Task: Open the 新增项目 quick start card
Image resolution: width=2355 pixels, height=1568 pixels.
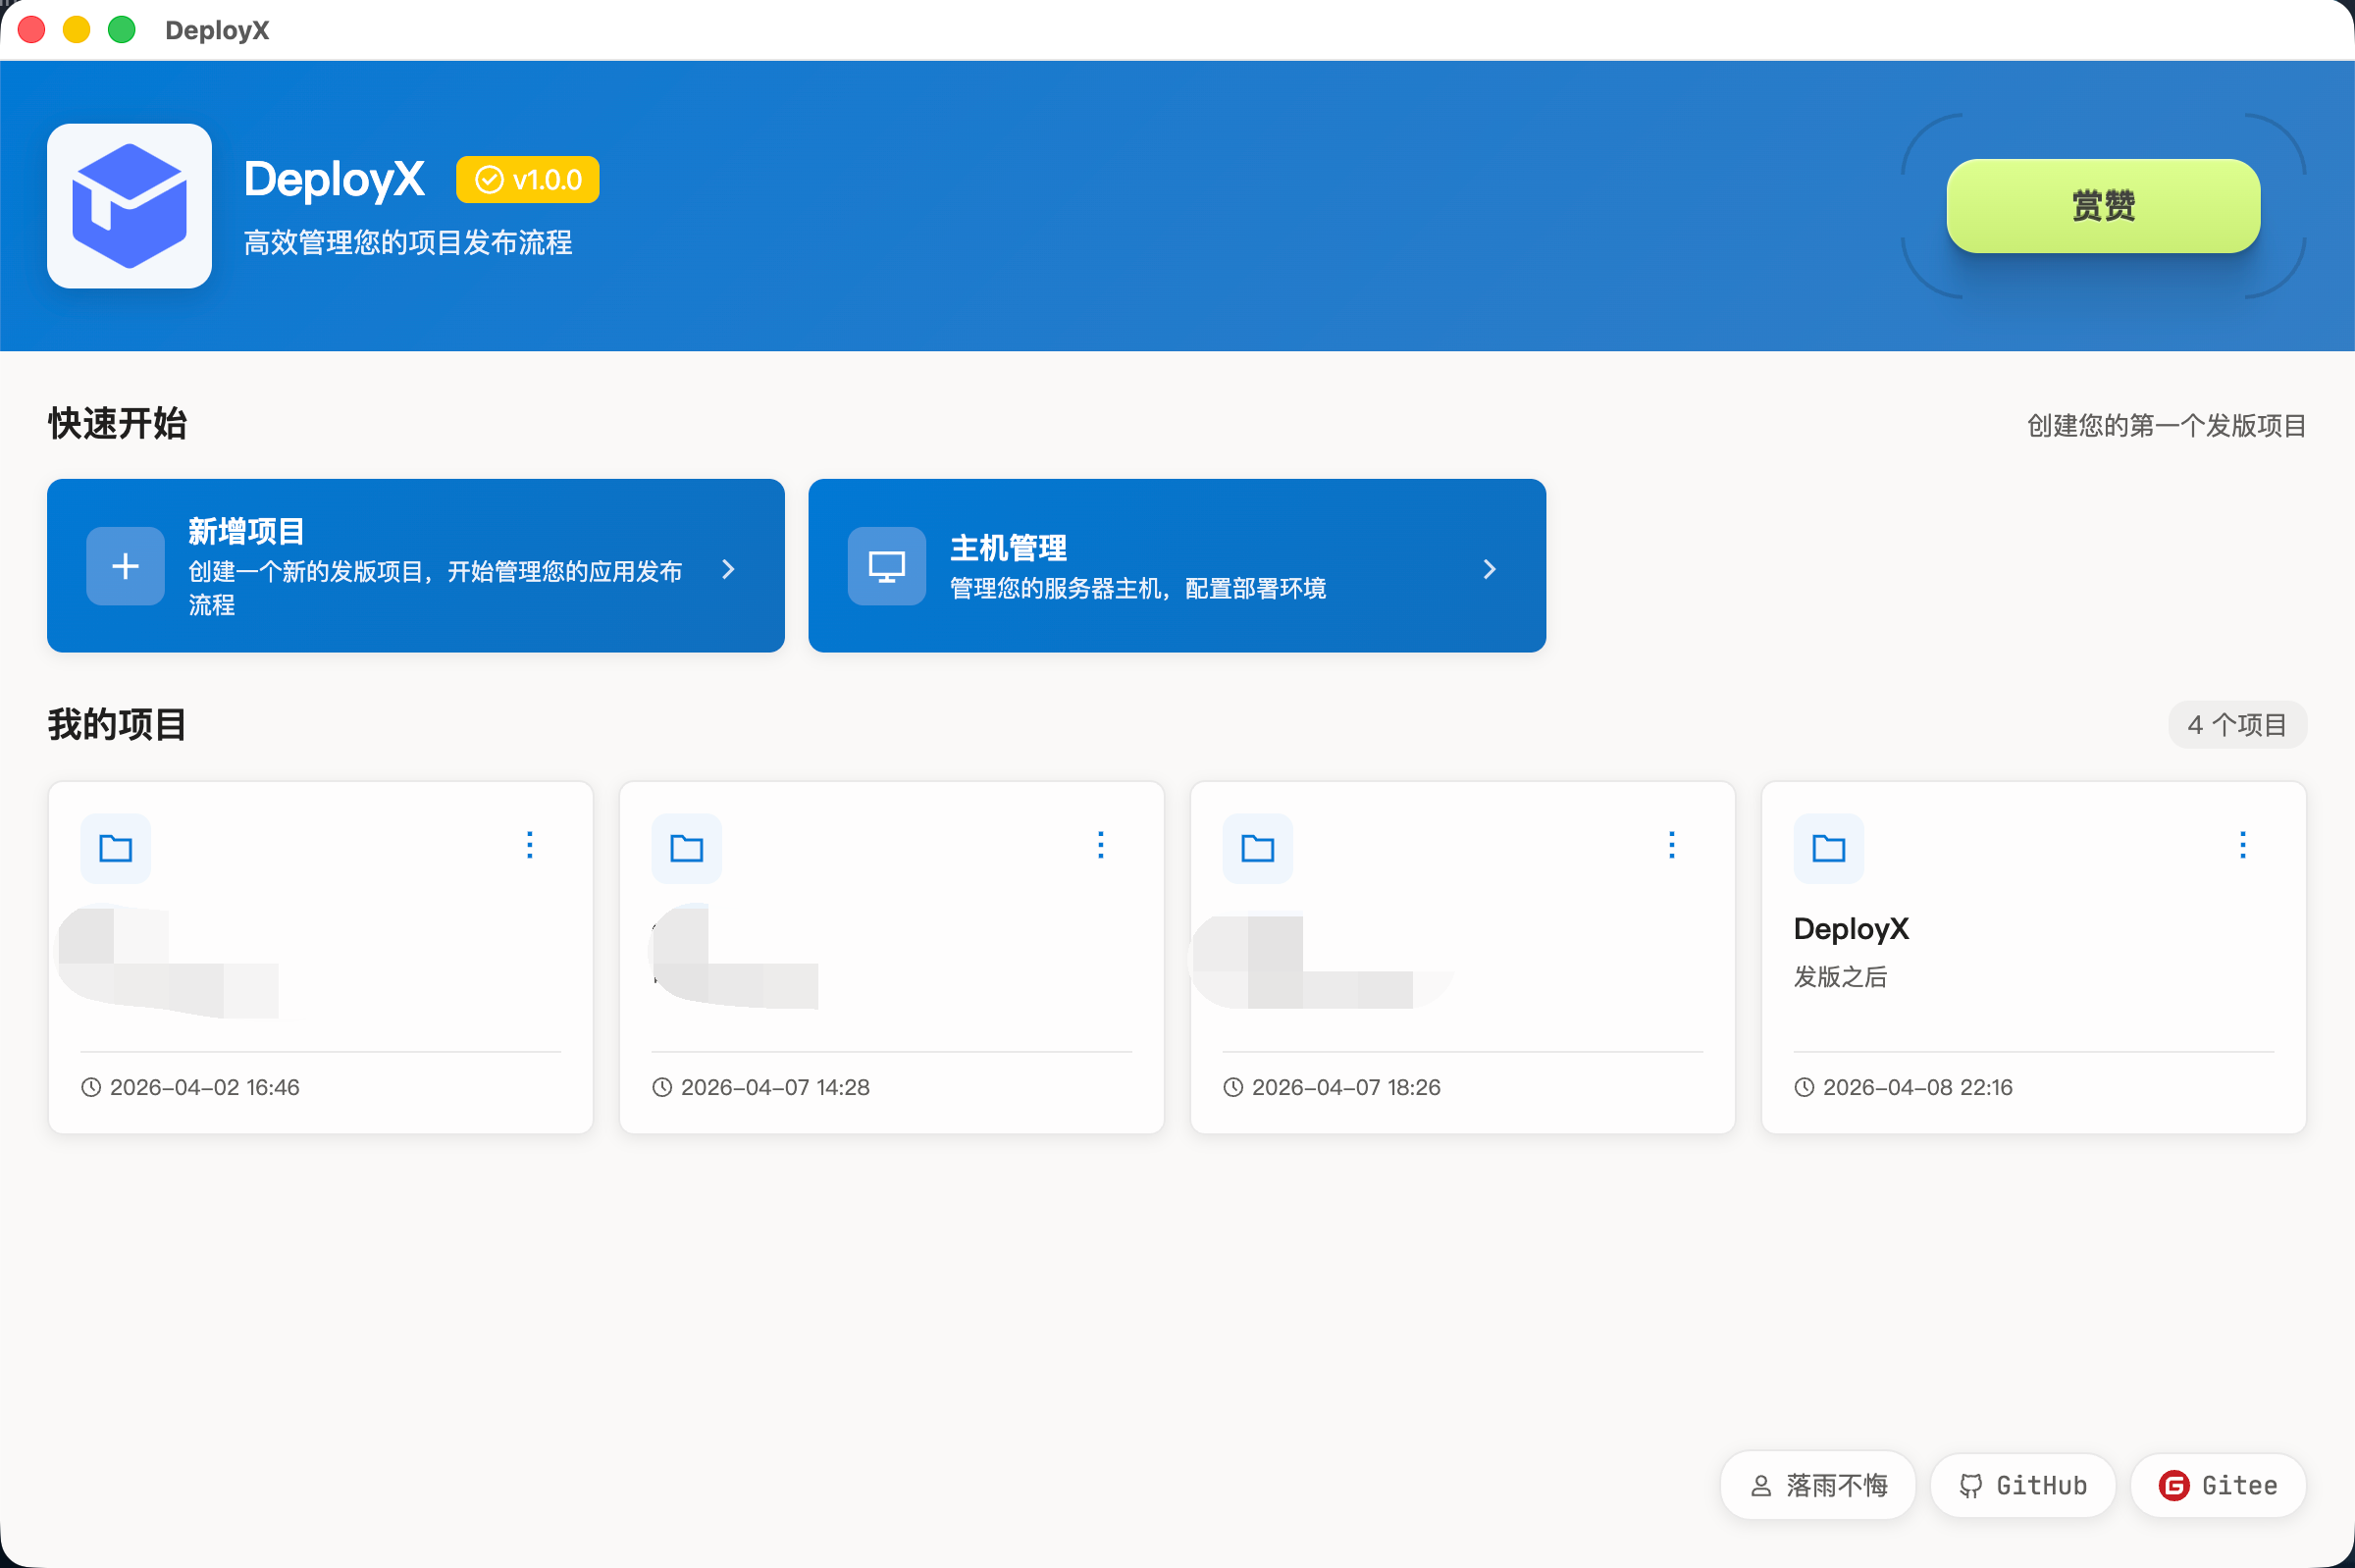Action: [416, 566]
